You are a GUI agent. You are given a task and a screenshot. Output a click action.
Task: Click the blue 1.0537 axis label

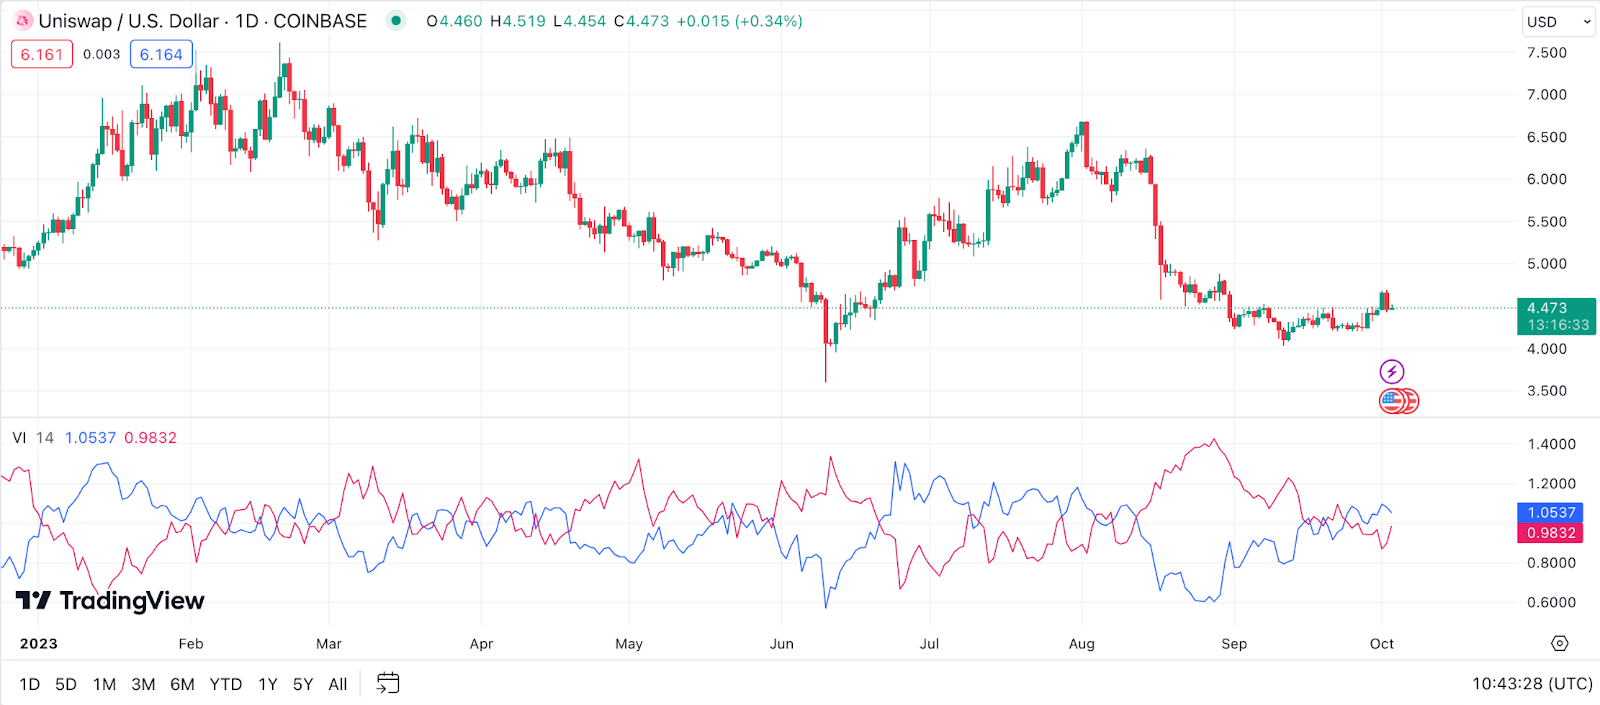click(x=1551, y=512)
